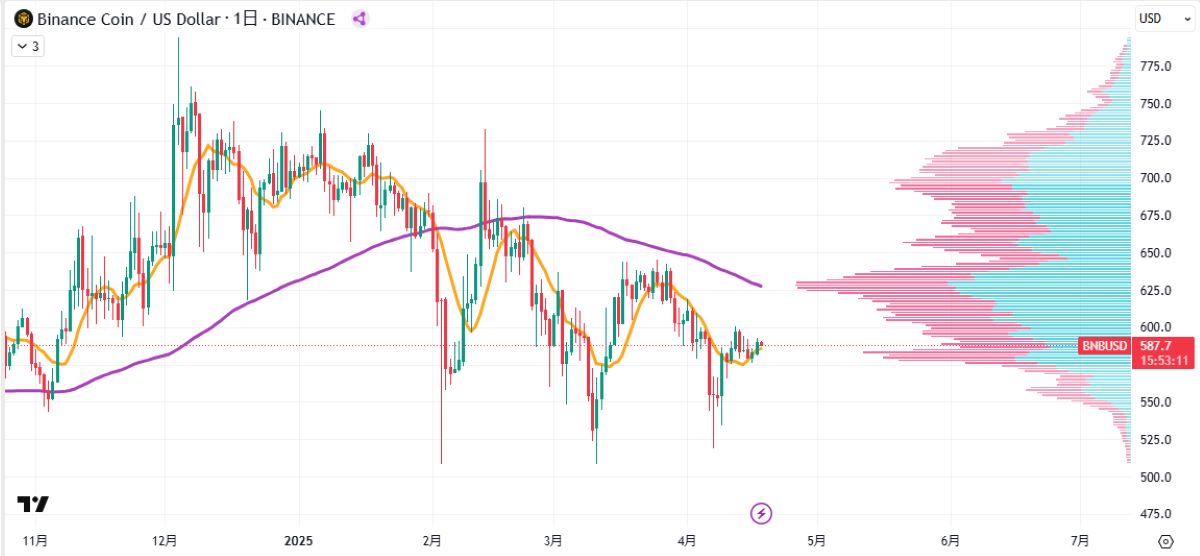Click the 6月 date label on time axis

pos(950,540)
